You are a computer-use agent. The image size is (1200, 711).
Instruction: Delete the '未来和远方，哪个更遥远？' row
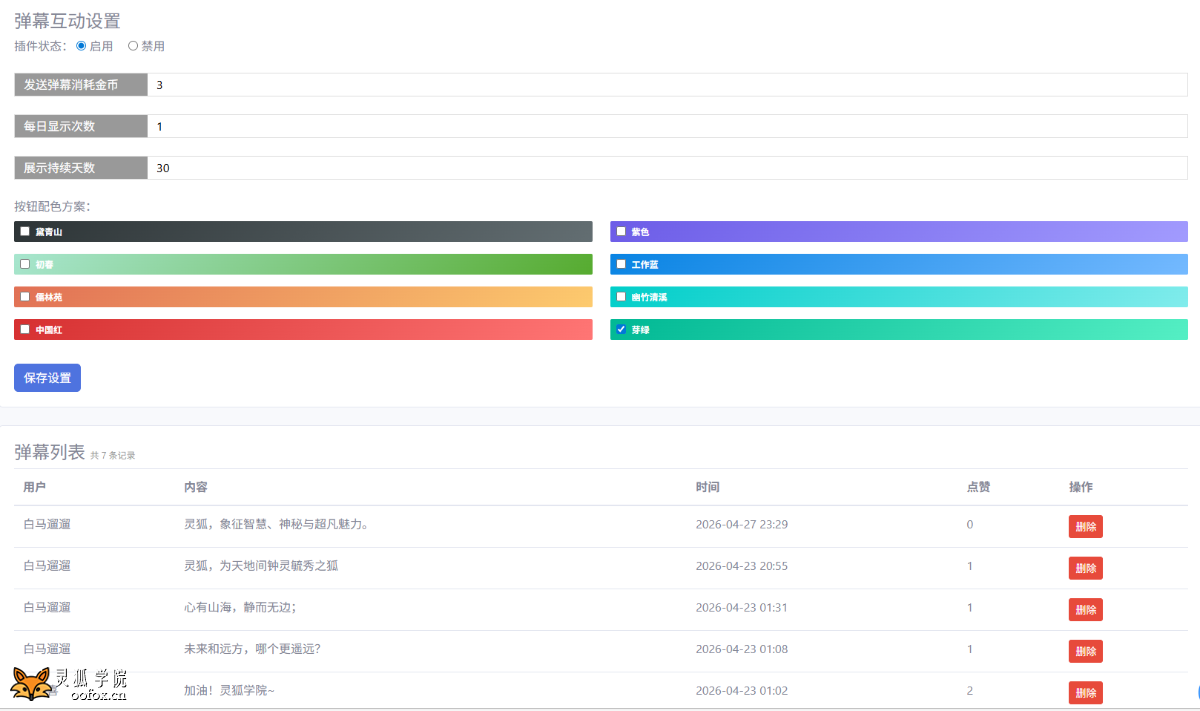pos(1085,651)
